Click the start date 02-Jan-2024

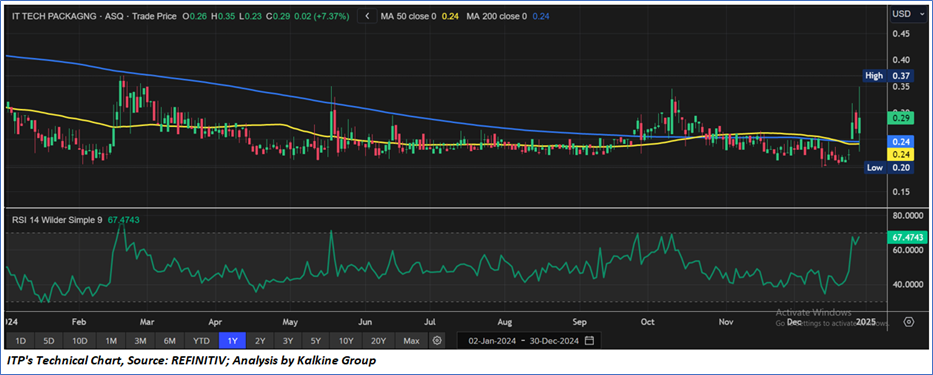click(491, 340)
